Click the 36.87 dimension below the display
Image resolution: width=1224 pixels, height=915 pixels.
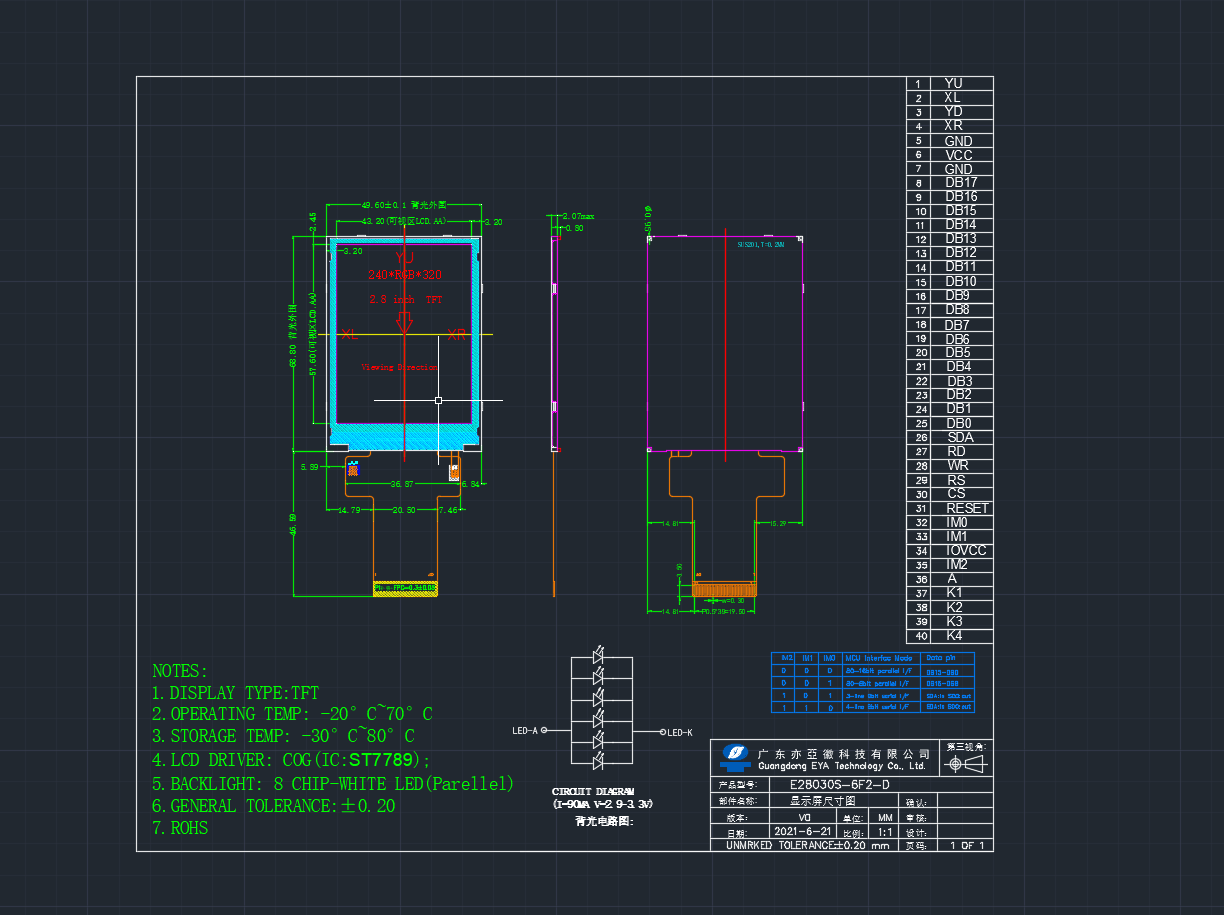[x=402, y=484]
